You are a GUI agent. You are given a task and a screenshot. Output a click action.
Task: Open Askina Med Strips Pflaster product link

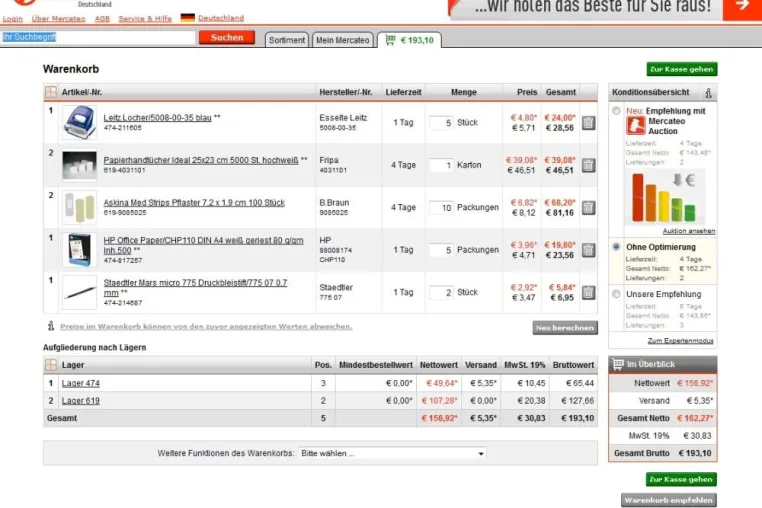[194, 203]
